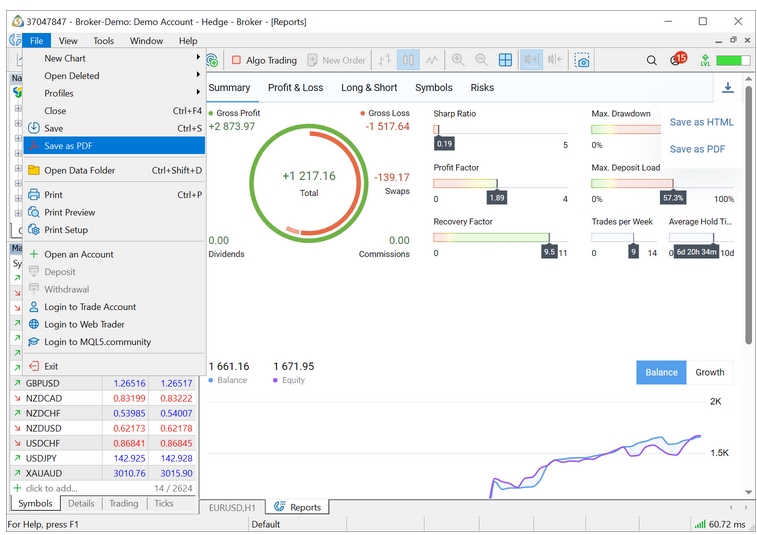
Task: Open notifications with the red 15 badge
Action: click(678, 60)
